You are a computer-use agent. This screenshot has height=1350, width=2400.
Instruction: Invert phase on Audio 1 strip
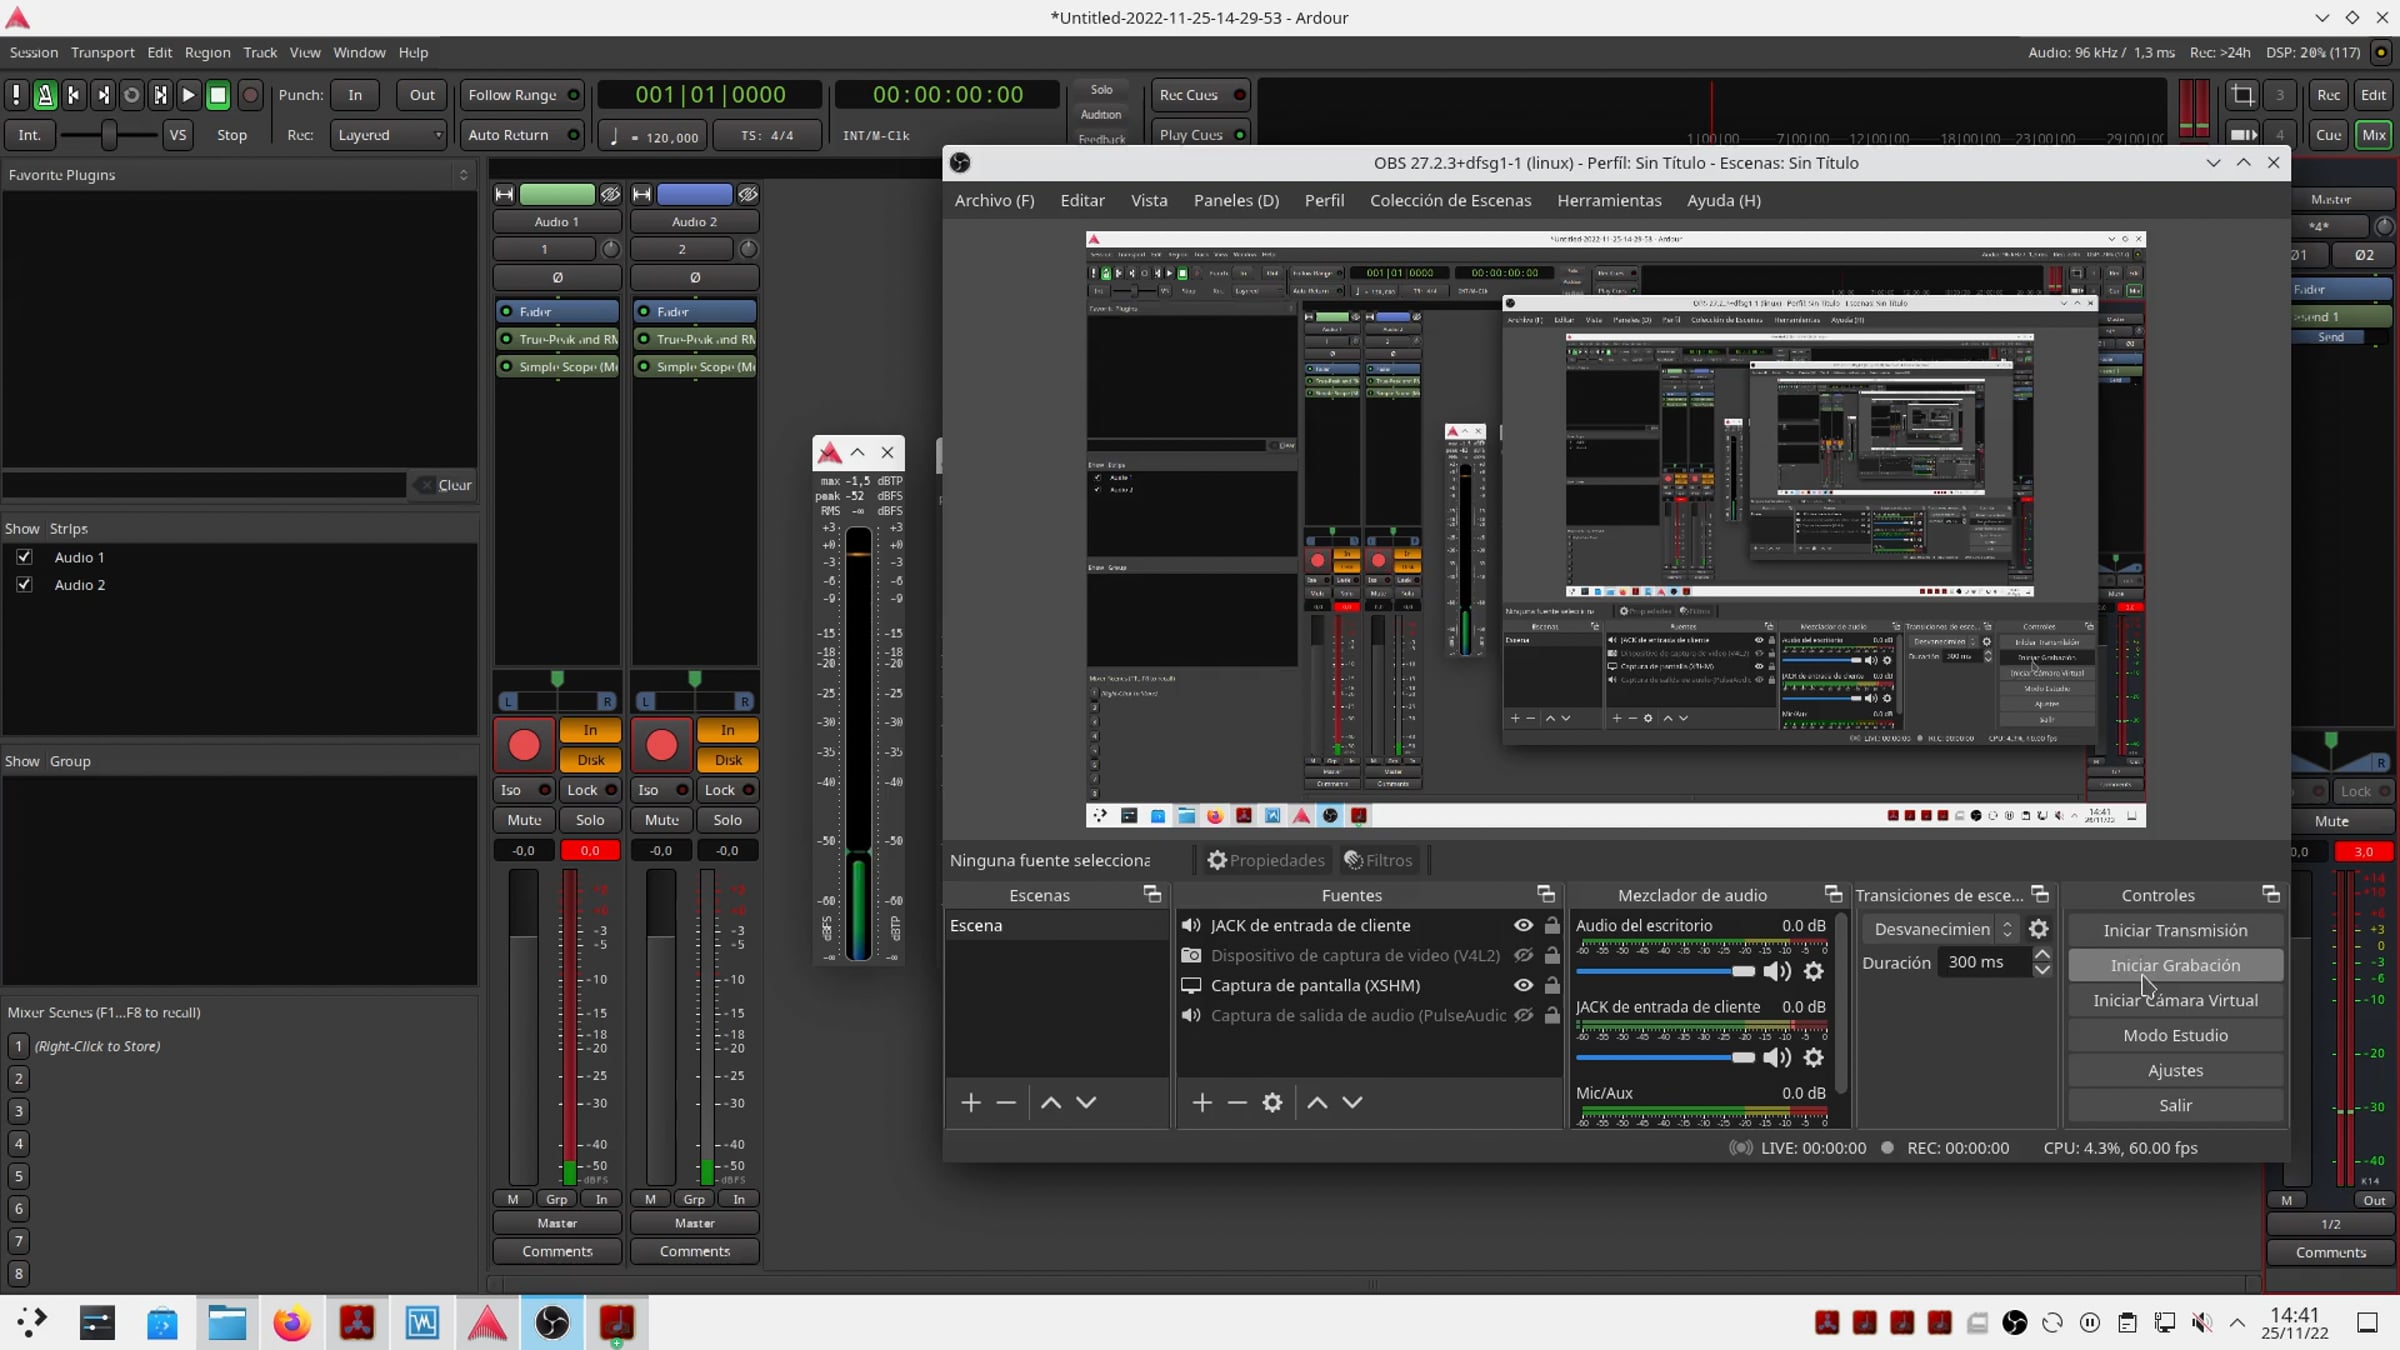pos(557,277)
